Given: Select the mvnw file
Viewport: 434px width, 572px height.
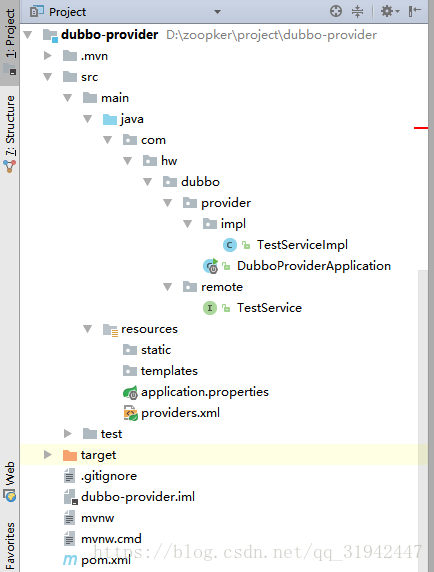Looking at the screenshot, I should point(98,518).
